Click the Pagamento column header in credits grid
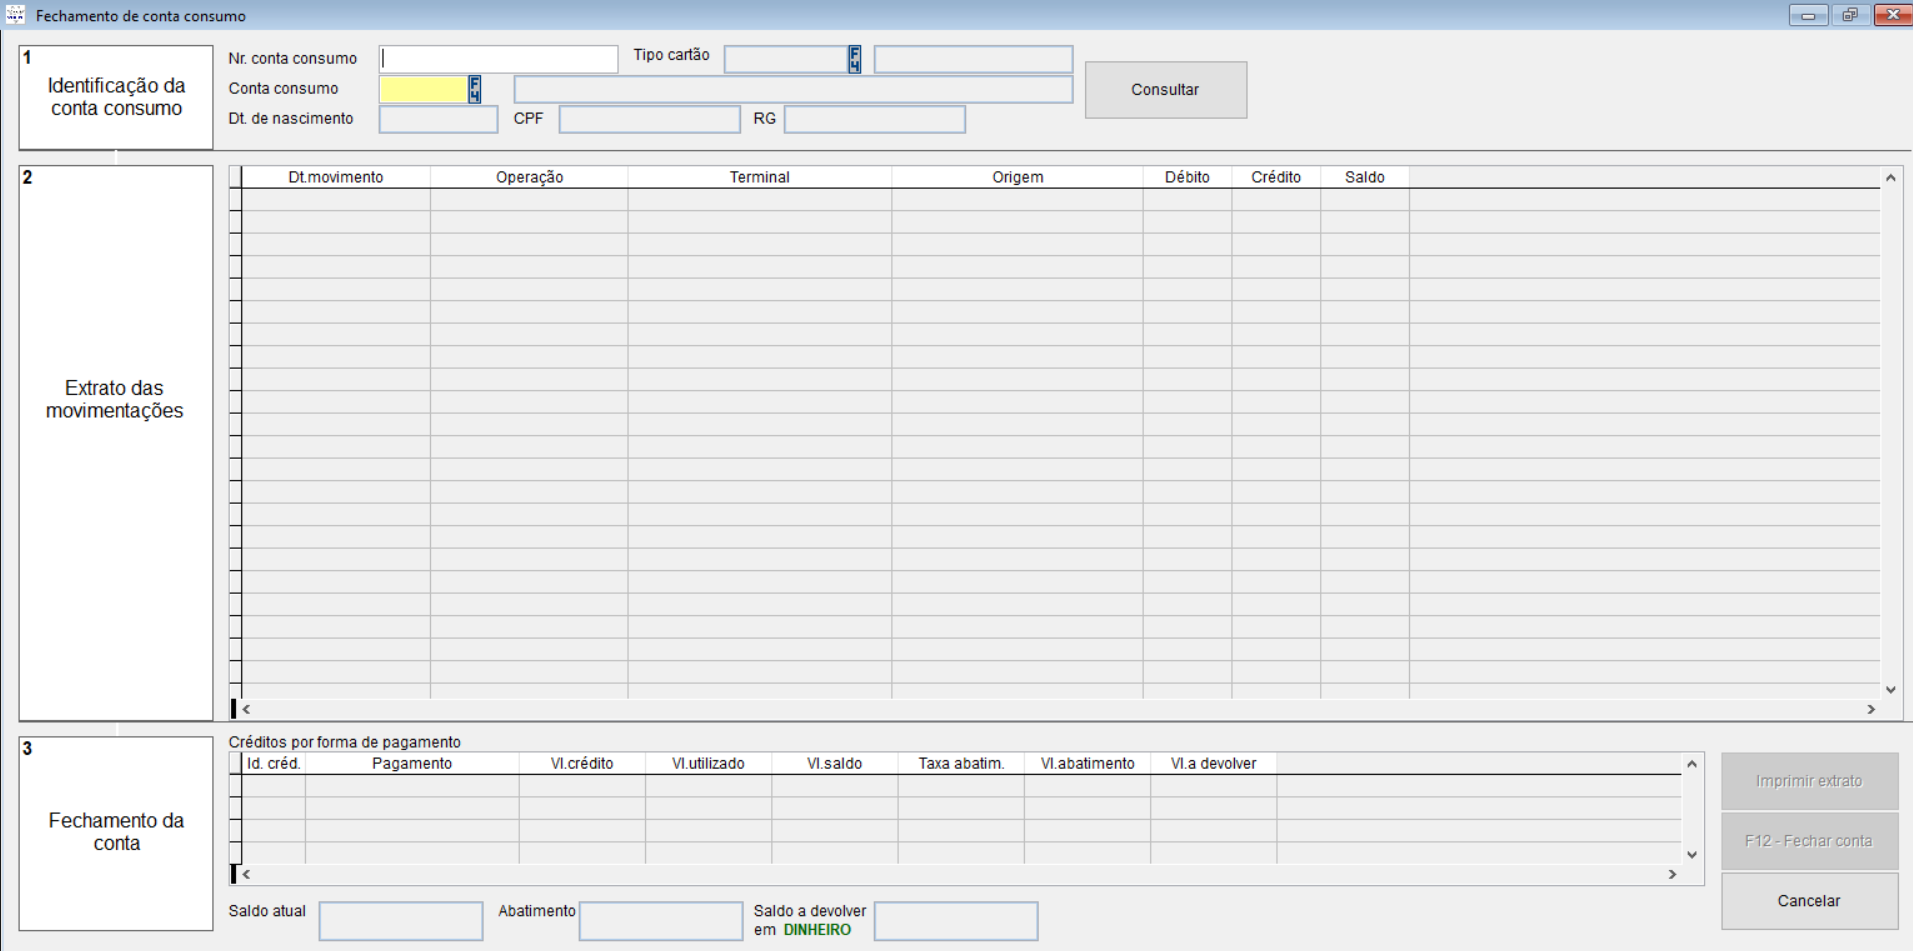This screenshot has width=1913, height=951. click(x=411, y=763)
